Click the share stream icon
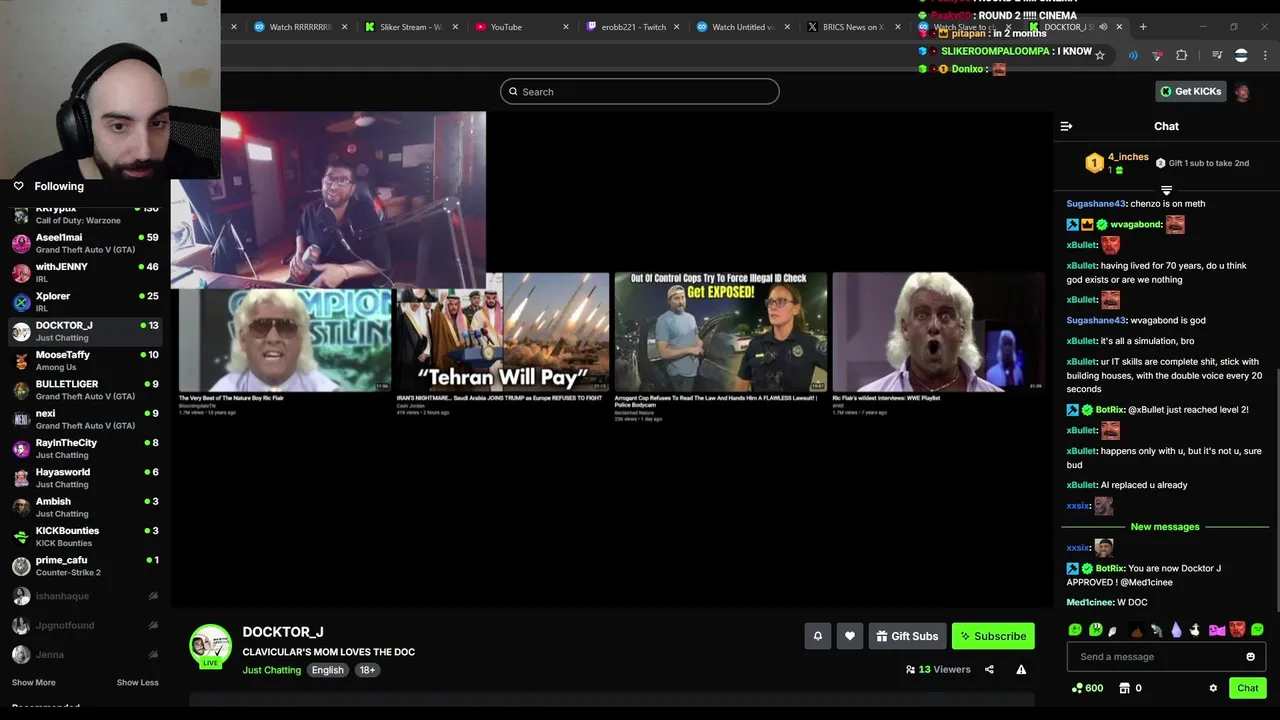This screenshot has height=720, width=1280. pos(989,670)
